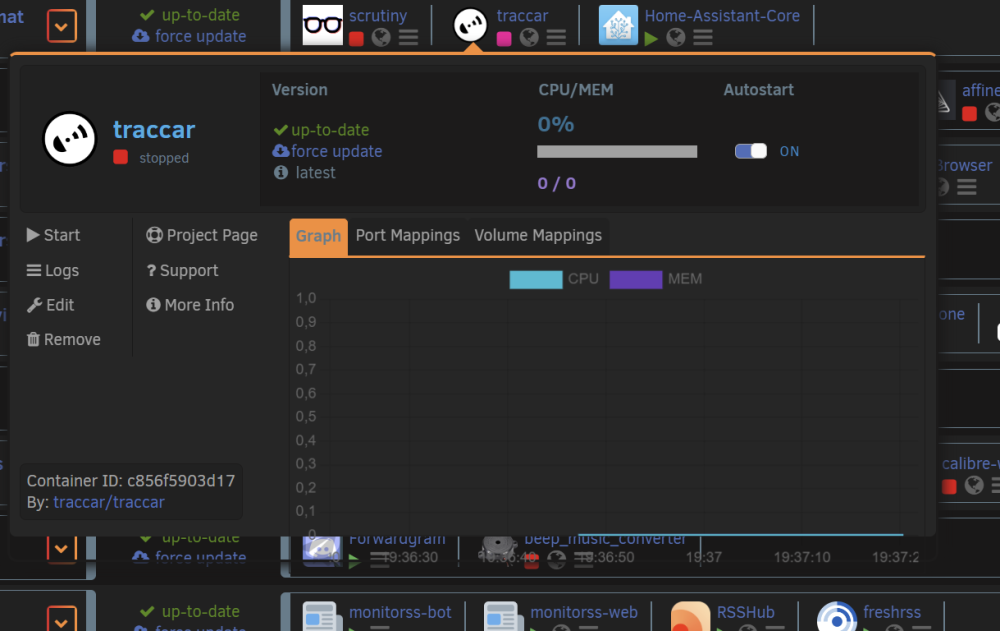The image size is (1000, 631).
Task: Click the traccar icon in top row
Action: pyautogui.click(x=470, y=25)
